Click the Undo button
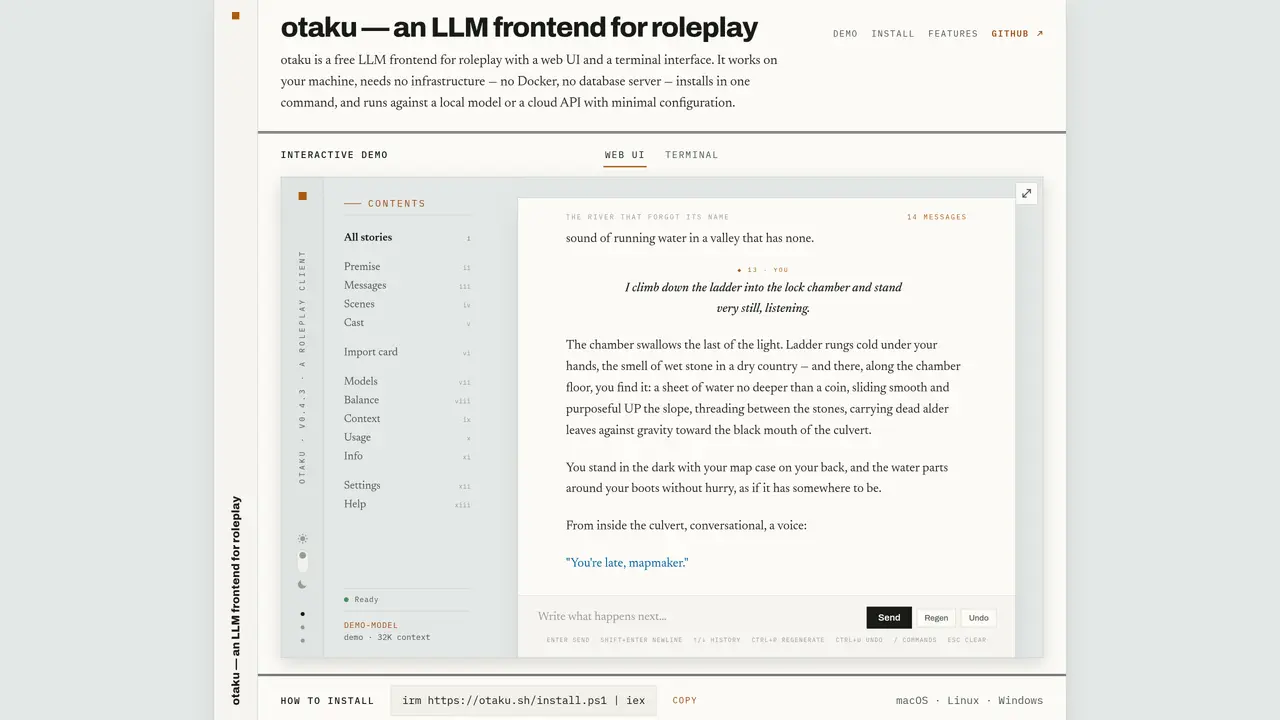Image resolution: width=1280 pixels, height=720 pixels. (978, 618)
